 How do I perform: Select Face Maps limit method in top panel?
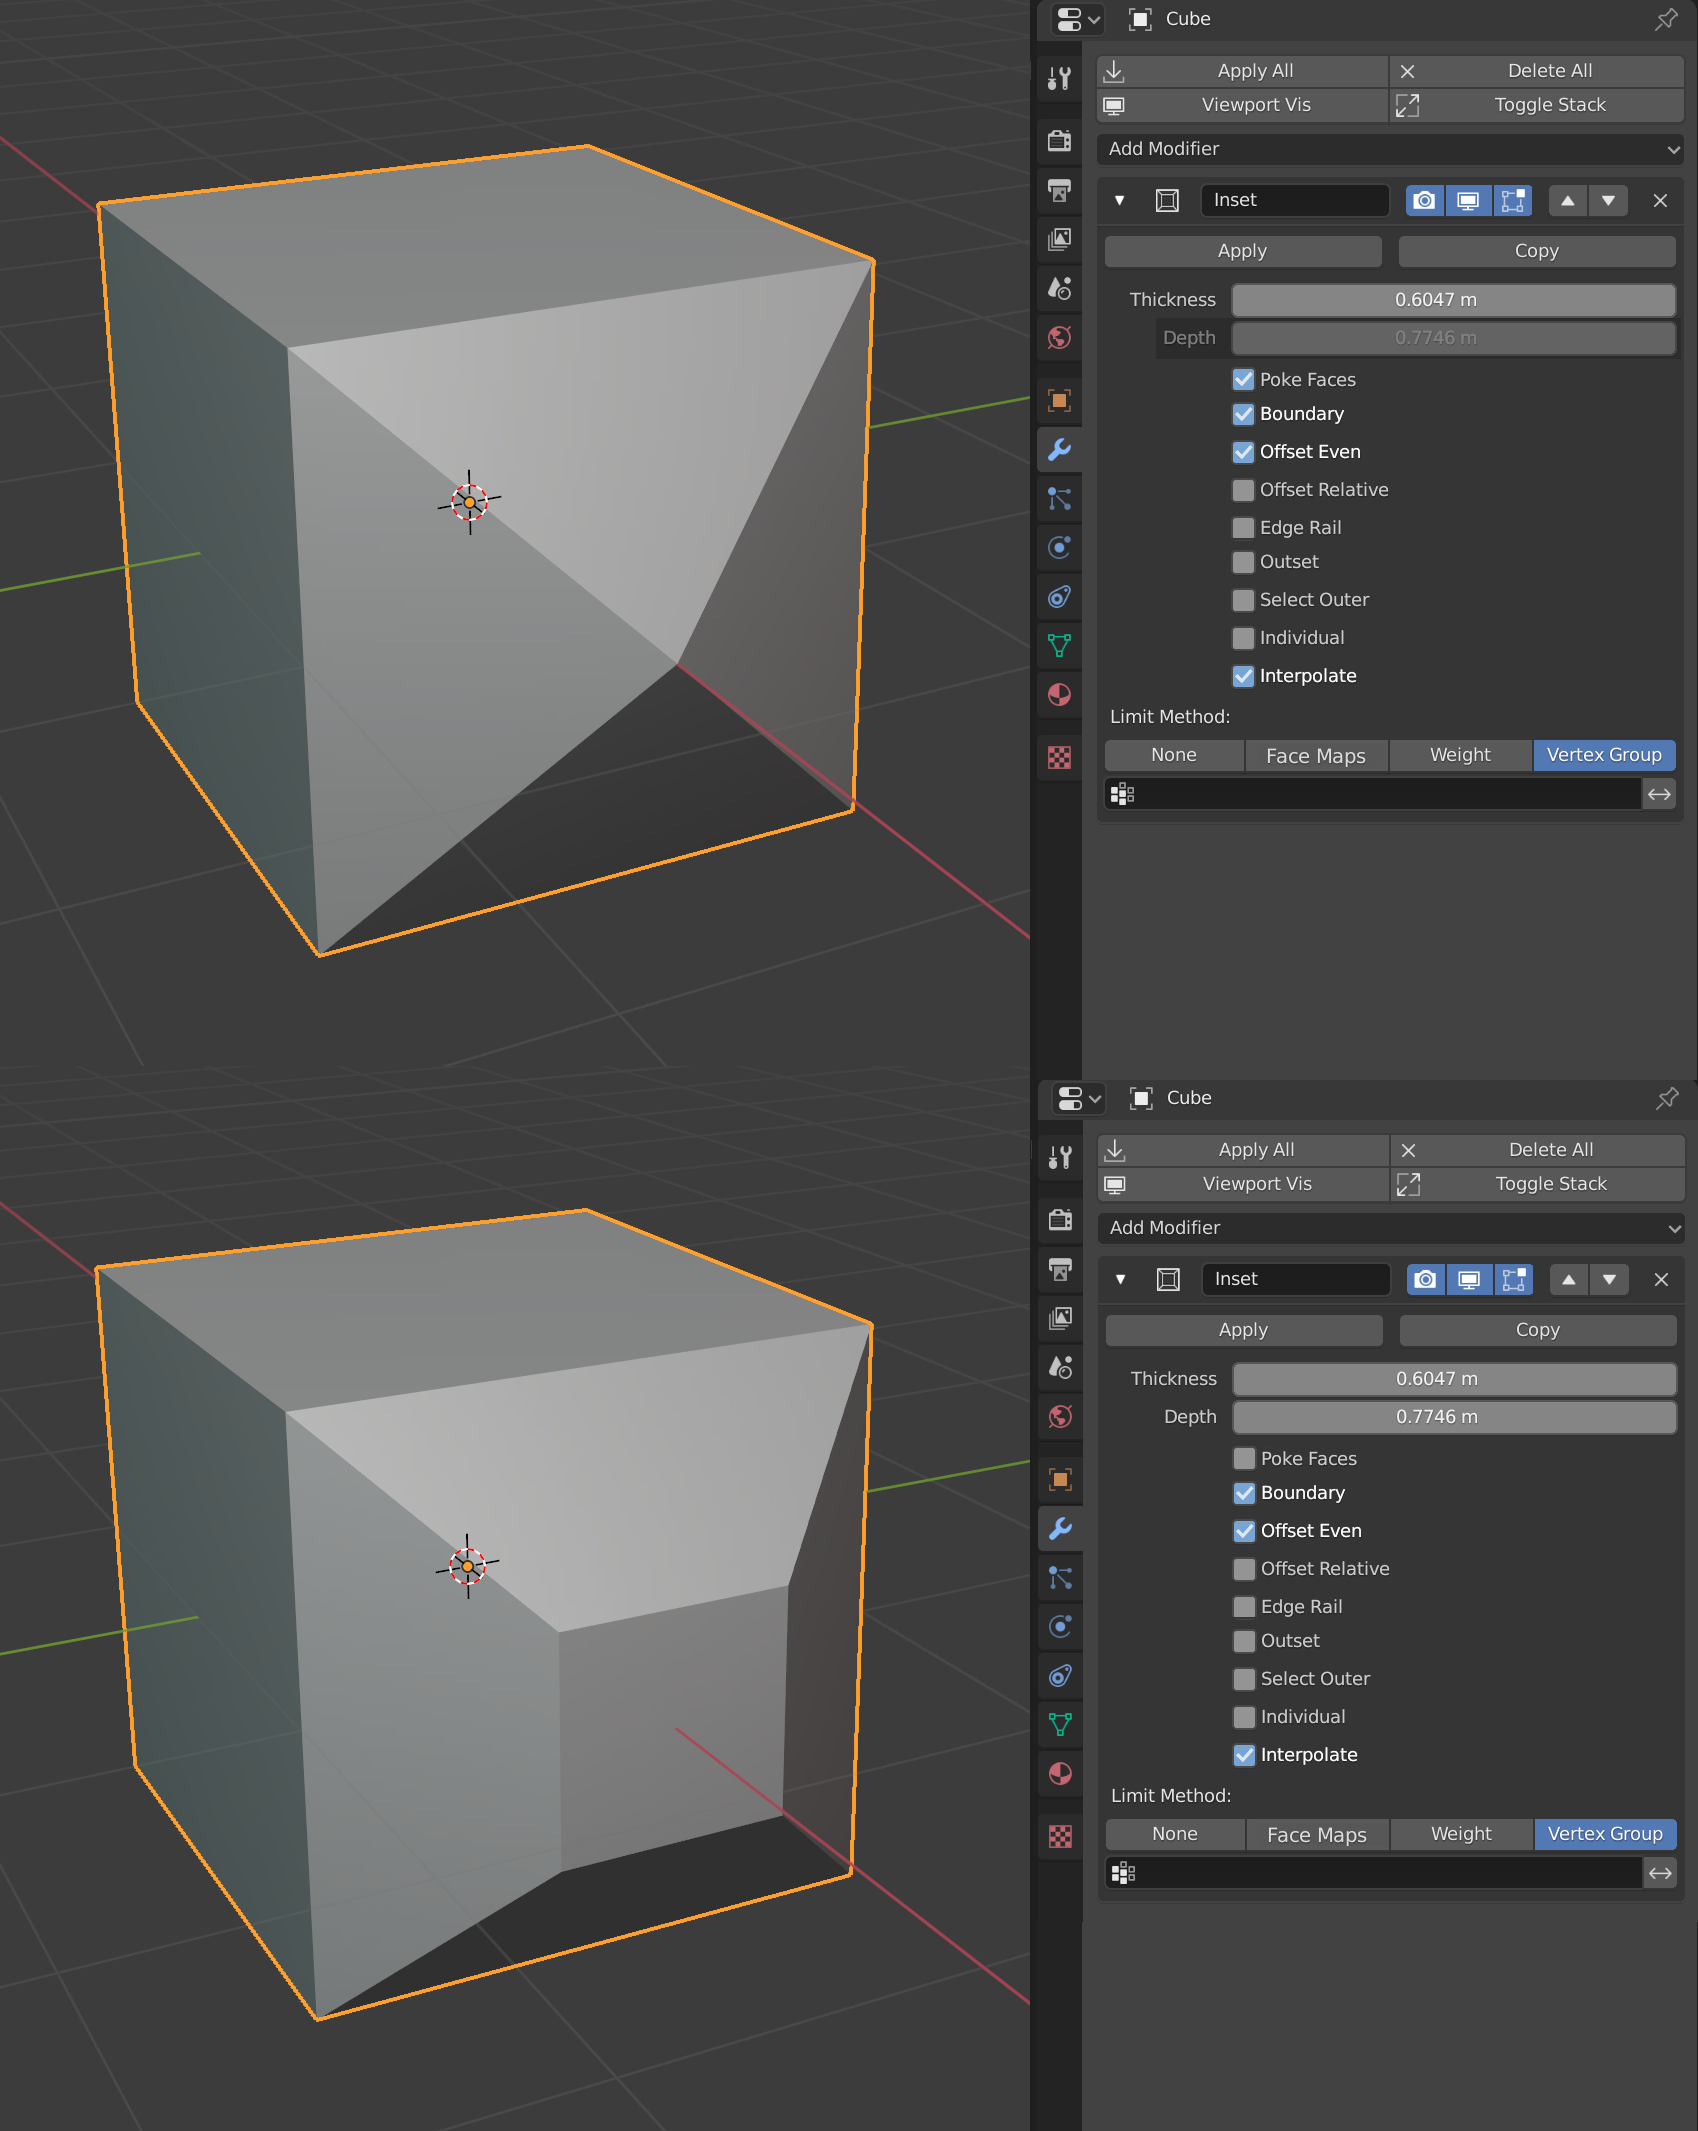pyautogui.click(x=1316, y=755)
